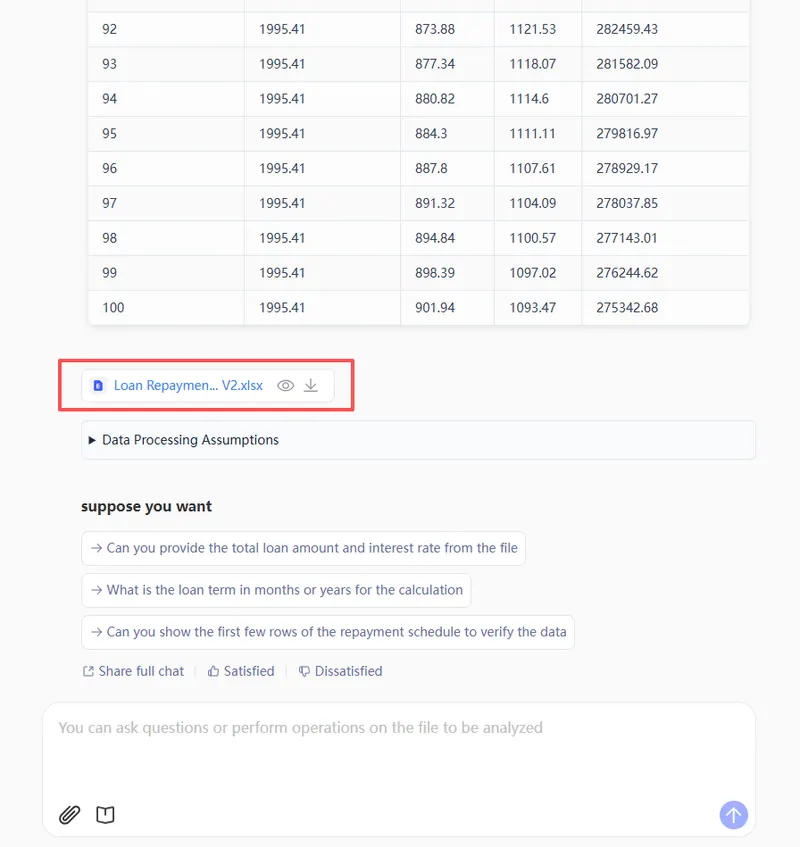Select the total loan amount suggestion
Image resolution: width=800 pixels, height=847 pixels.
[304, 548]
